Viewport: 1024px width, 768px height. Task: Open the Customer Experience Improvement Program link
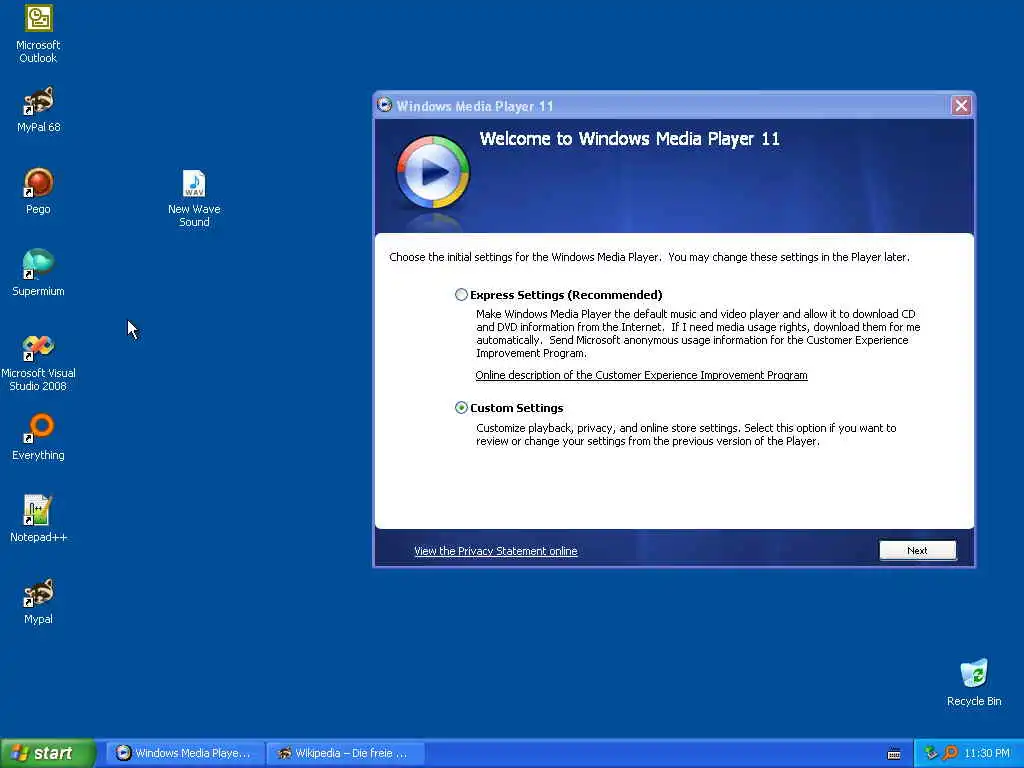point(641,375)
